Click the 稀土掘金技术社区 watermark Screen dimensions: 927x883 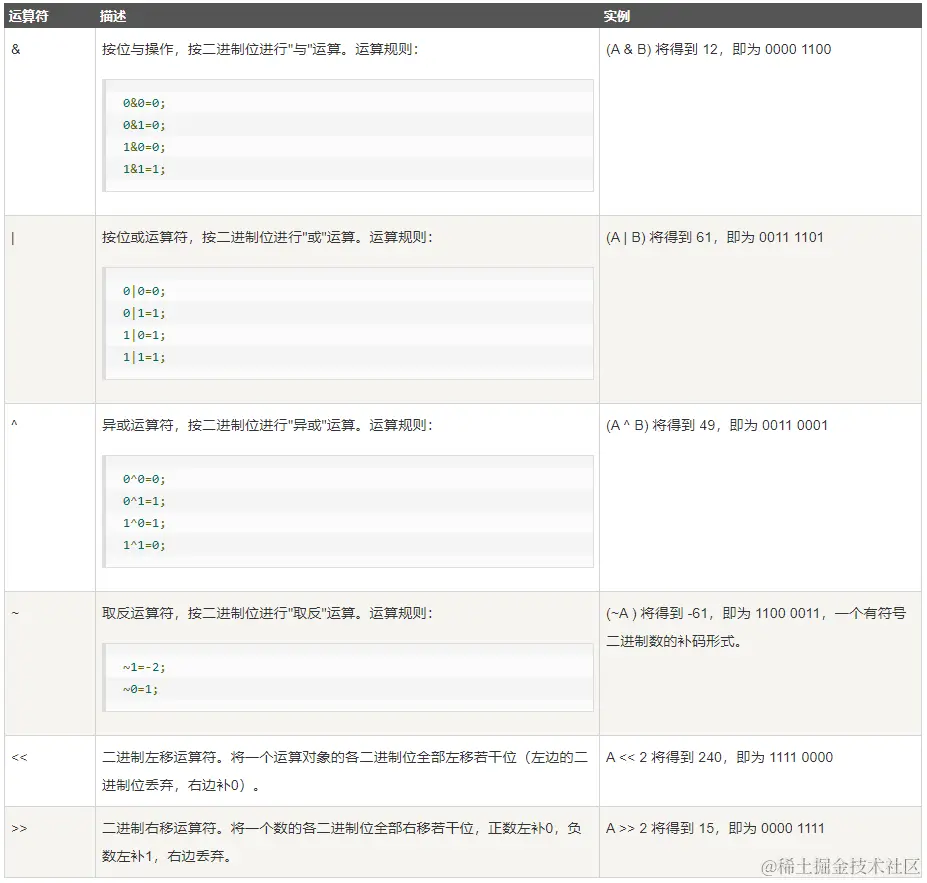coord(843,867)
